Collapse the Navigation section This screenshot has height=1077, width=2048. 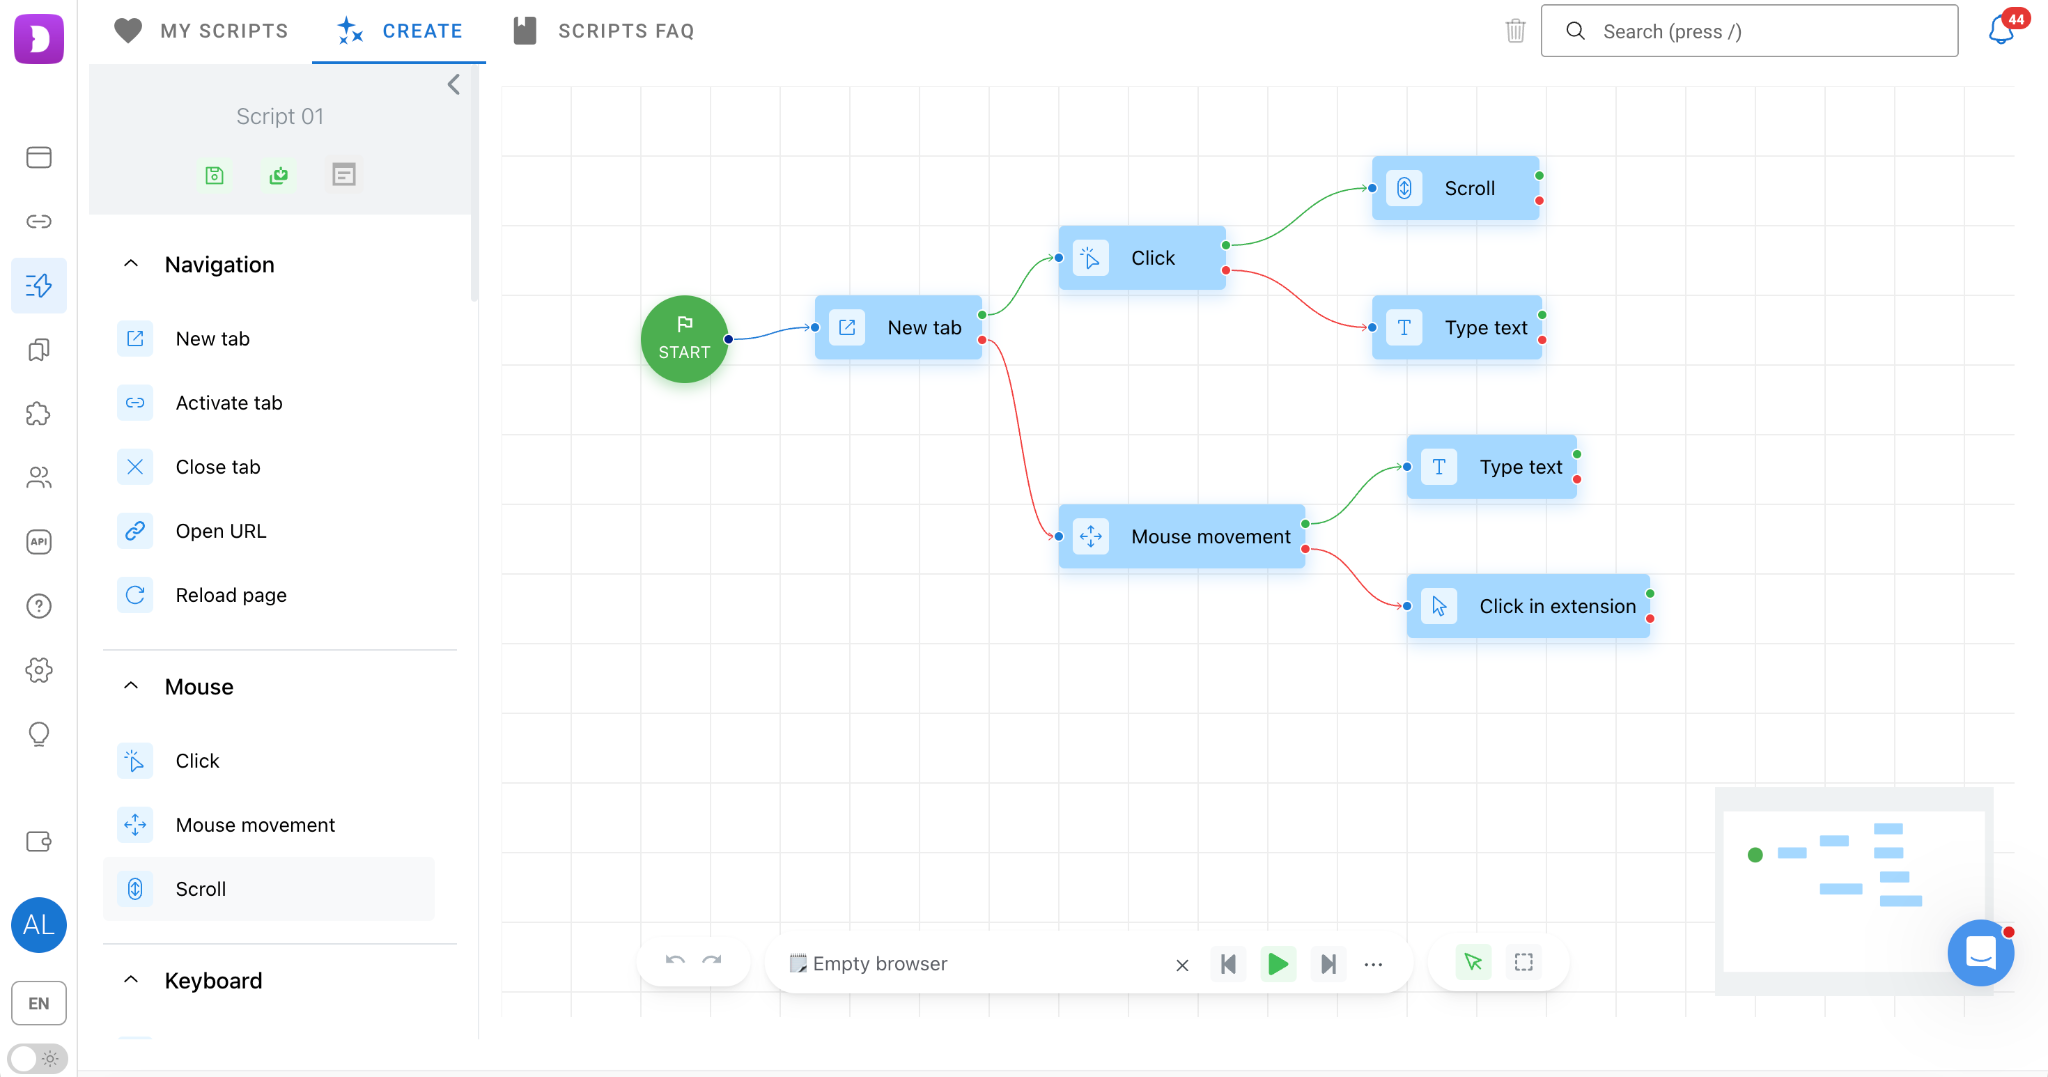coord(131,264)
